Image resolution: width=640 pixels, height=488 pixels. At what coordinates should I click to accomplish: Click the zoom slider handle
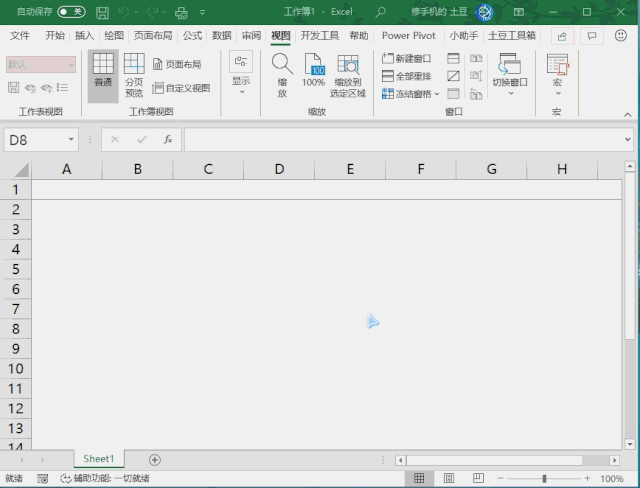(544, 478)
